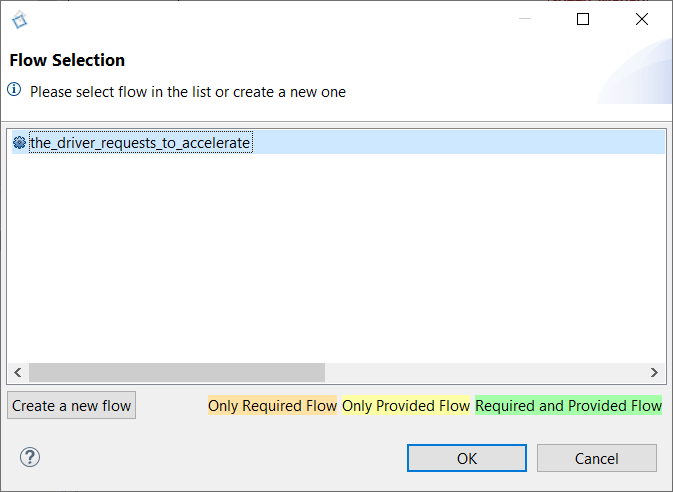Close the dialog with the X button

[642, 19]
